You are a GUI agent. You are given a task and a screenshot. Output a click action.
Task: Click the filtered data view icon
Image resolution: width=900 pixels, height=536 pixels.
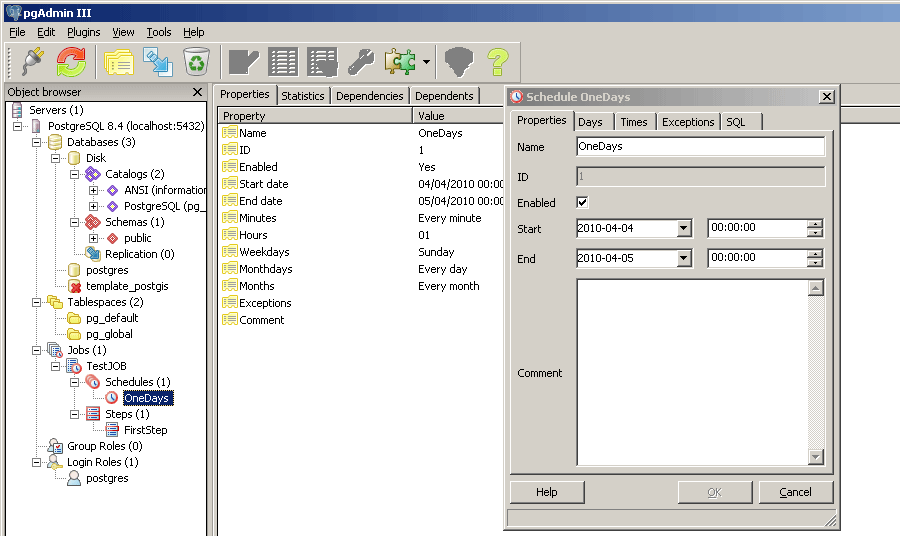point(323,62)
